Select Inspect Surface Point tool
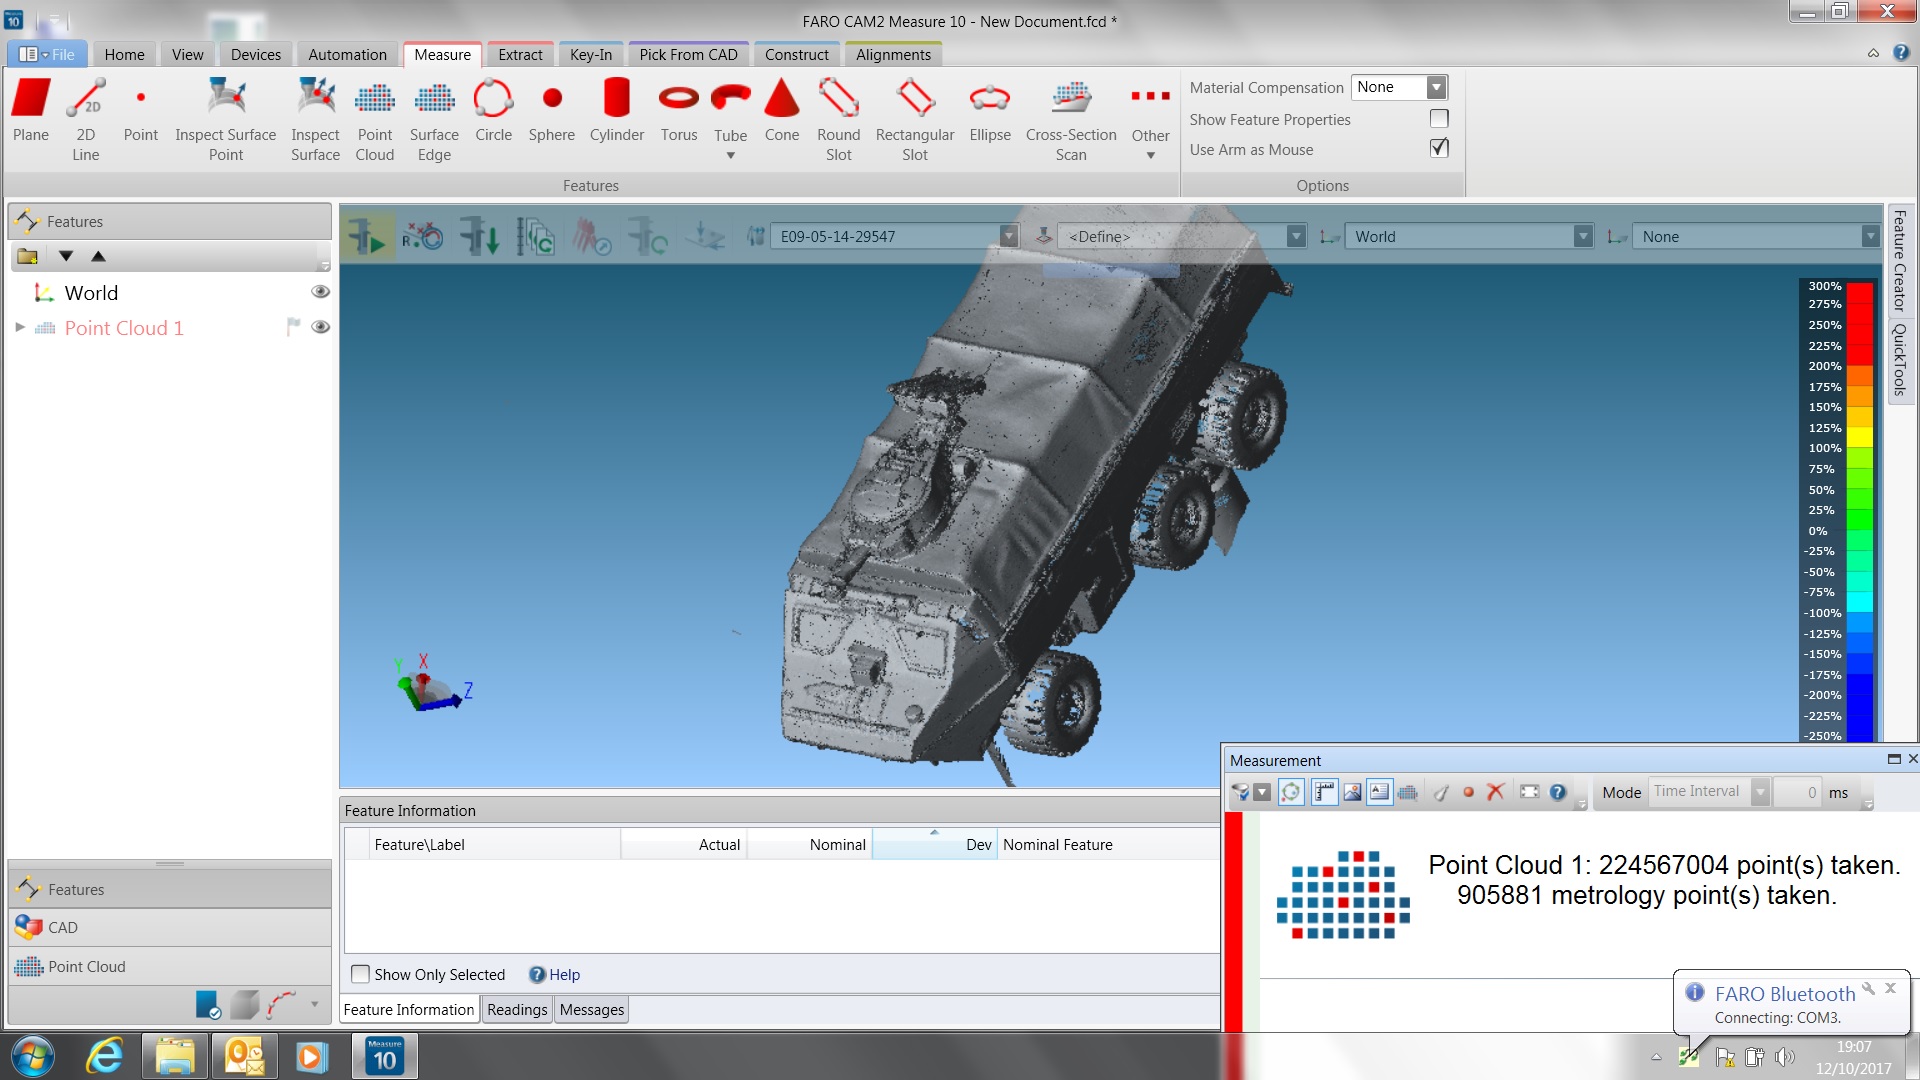The width and height of the screenshot is (1920, 1080). tap(226, 118)
